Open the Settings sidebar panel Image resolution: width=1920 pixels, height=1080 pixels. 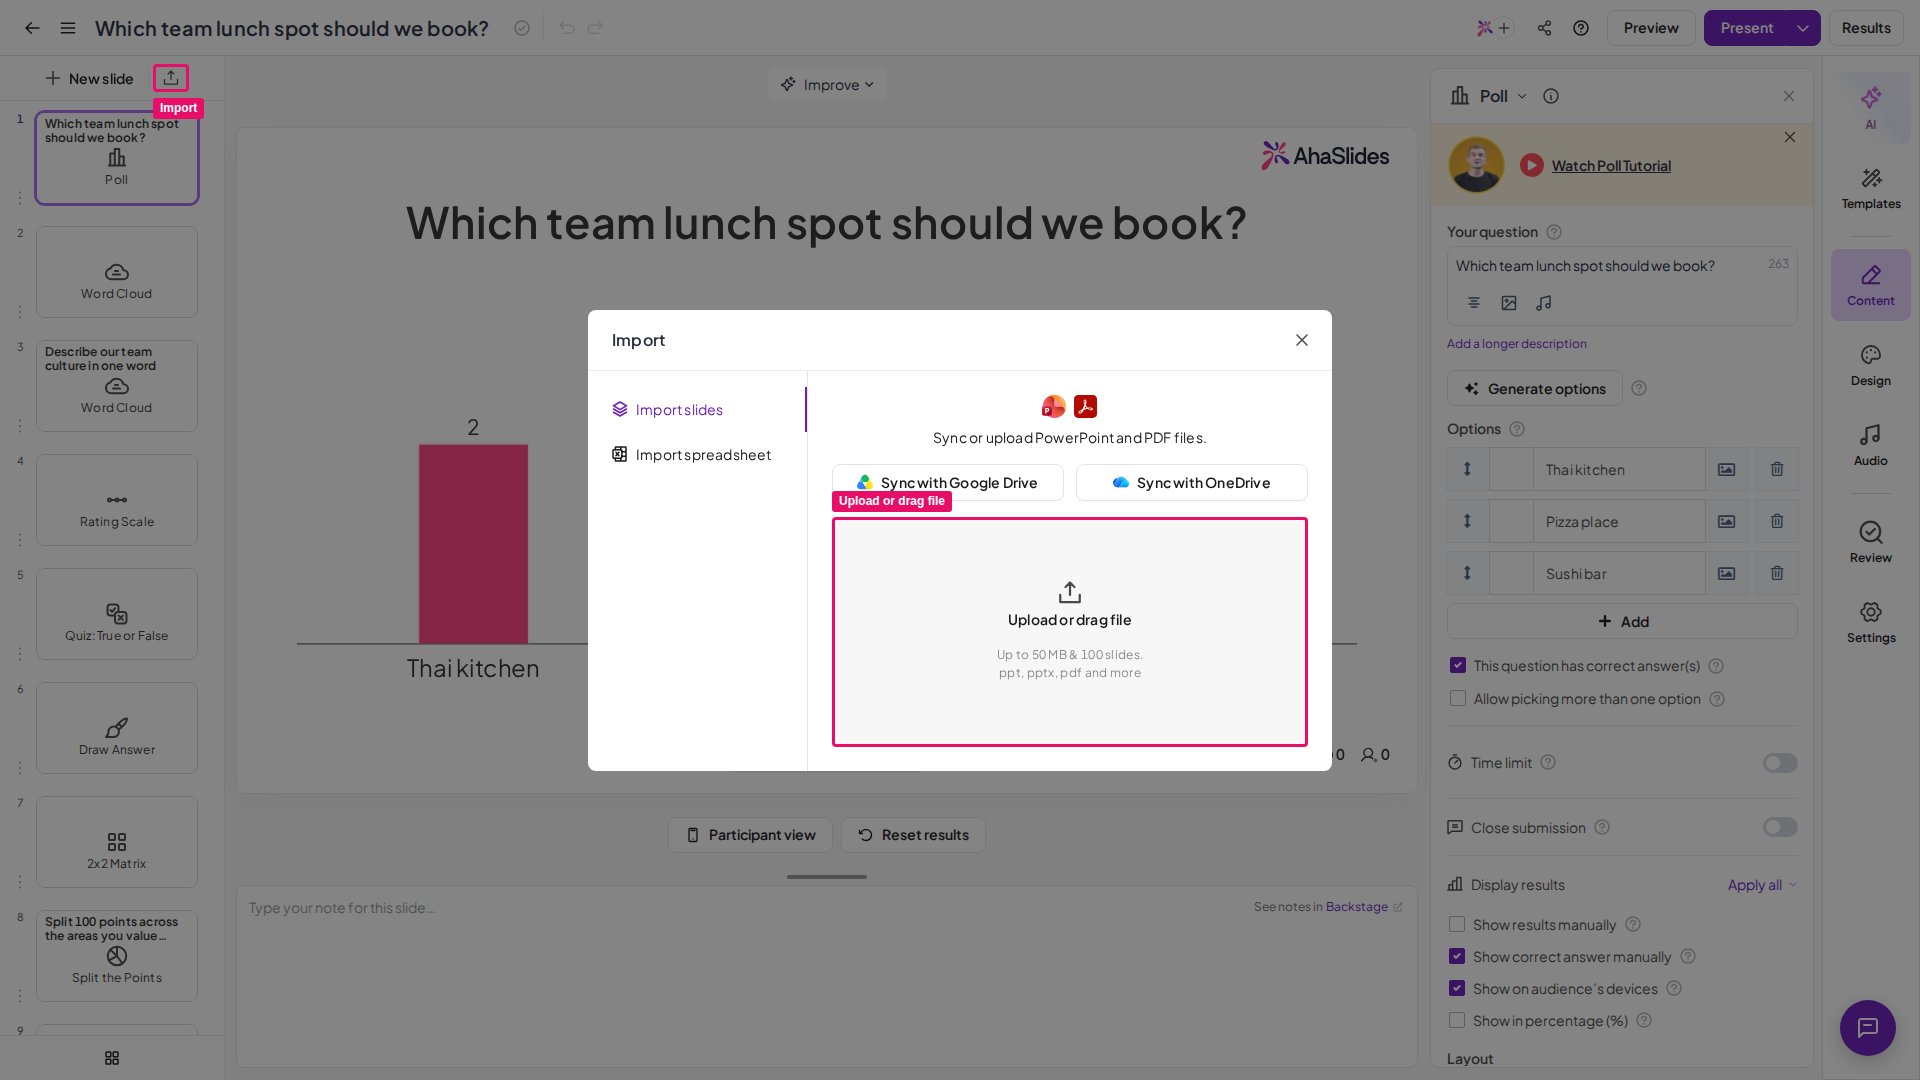(1871, 622)
